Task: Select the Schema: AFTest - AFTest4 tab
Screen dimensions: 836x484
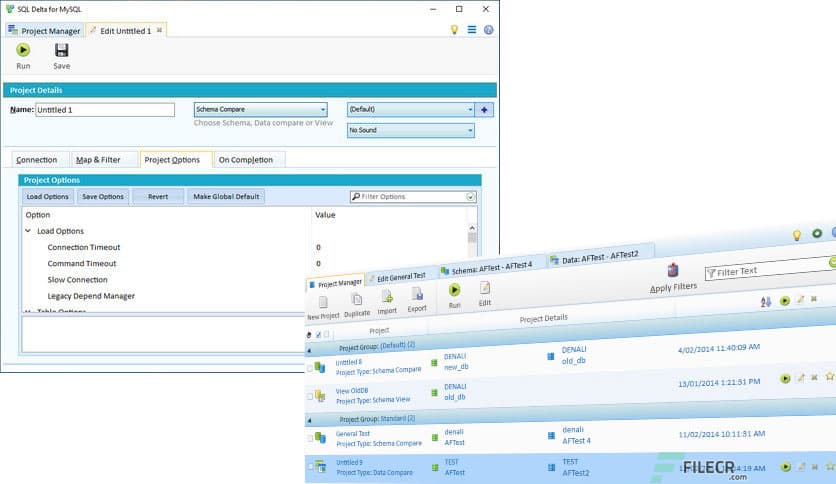Action: pyautogui.click(x=492, y=267)
